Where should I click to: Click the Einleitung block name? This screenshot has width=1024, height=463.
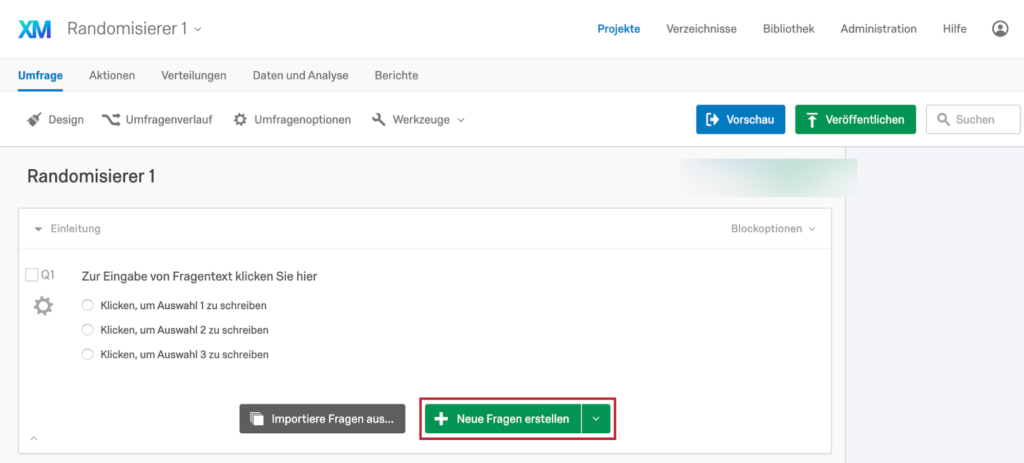click(75, 229)
